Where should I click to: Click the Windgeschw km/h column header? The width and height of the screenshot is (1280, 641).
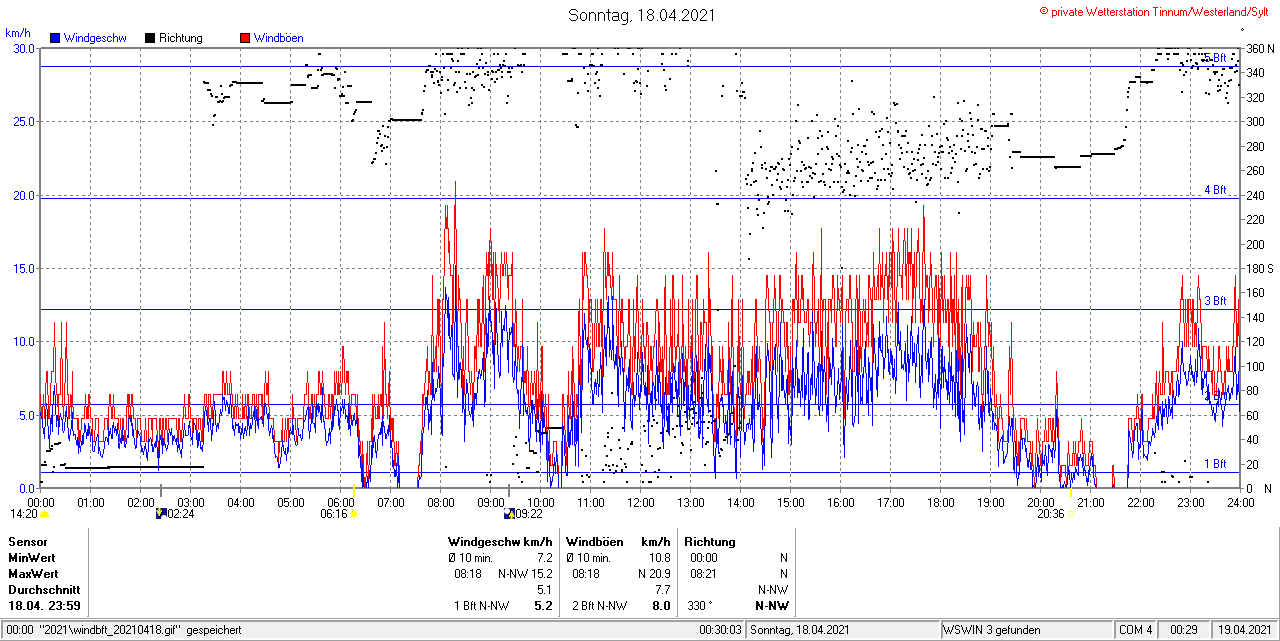point(500,542)
